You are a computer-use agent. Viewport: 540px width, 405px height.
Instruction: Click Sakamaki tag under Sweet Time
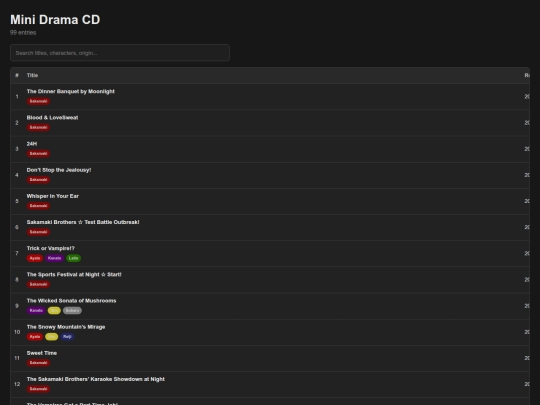point(38,363)
